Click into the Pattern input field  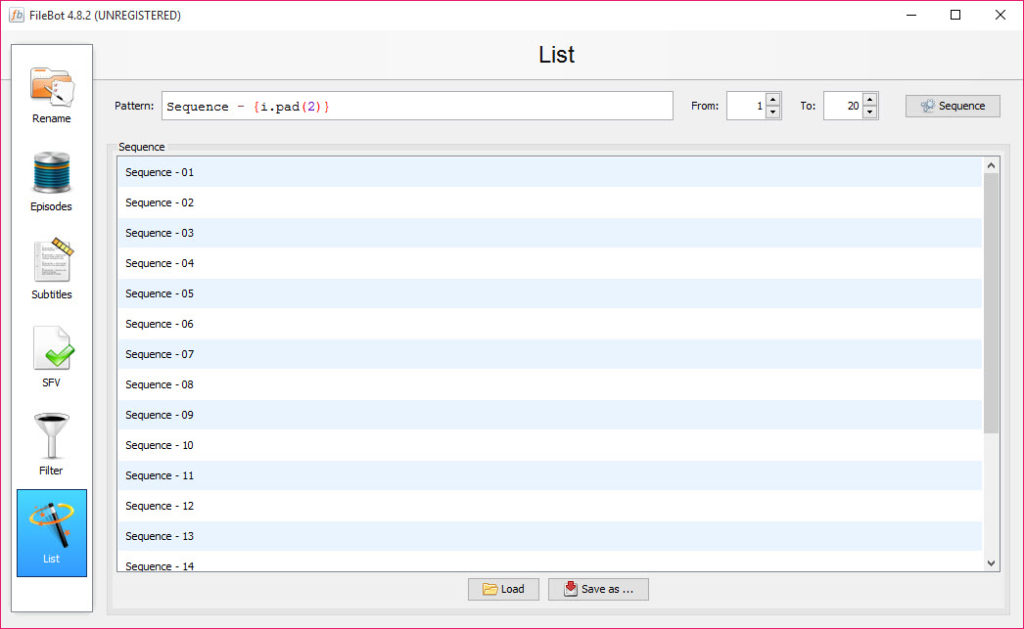(417, 106)
